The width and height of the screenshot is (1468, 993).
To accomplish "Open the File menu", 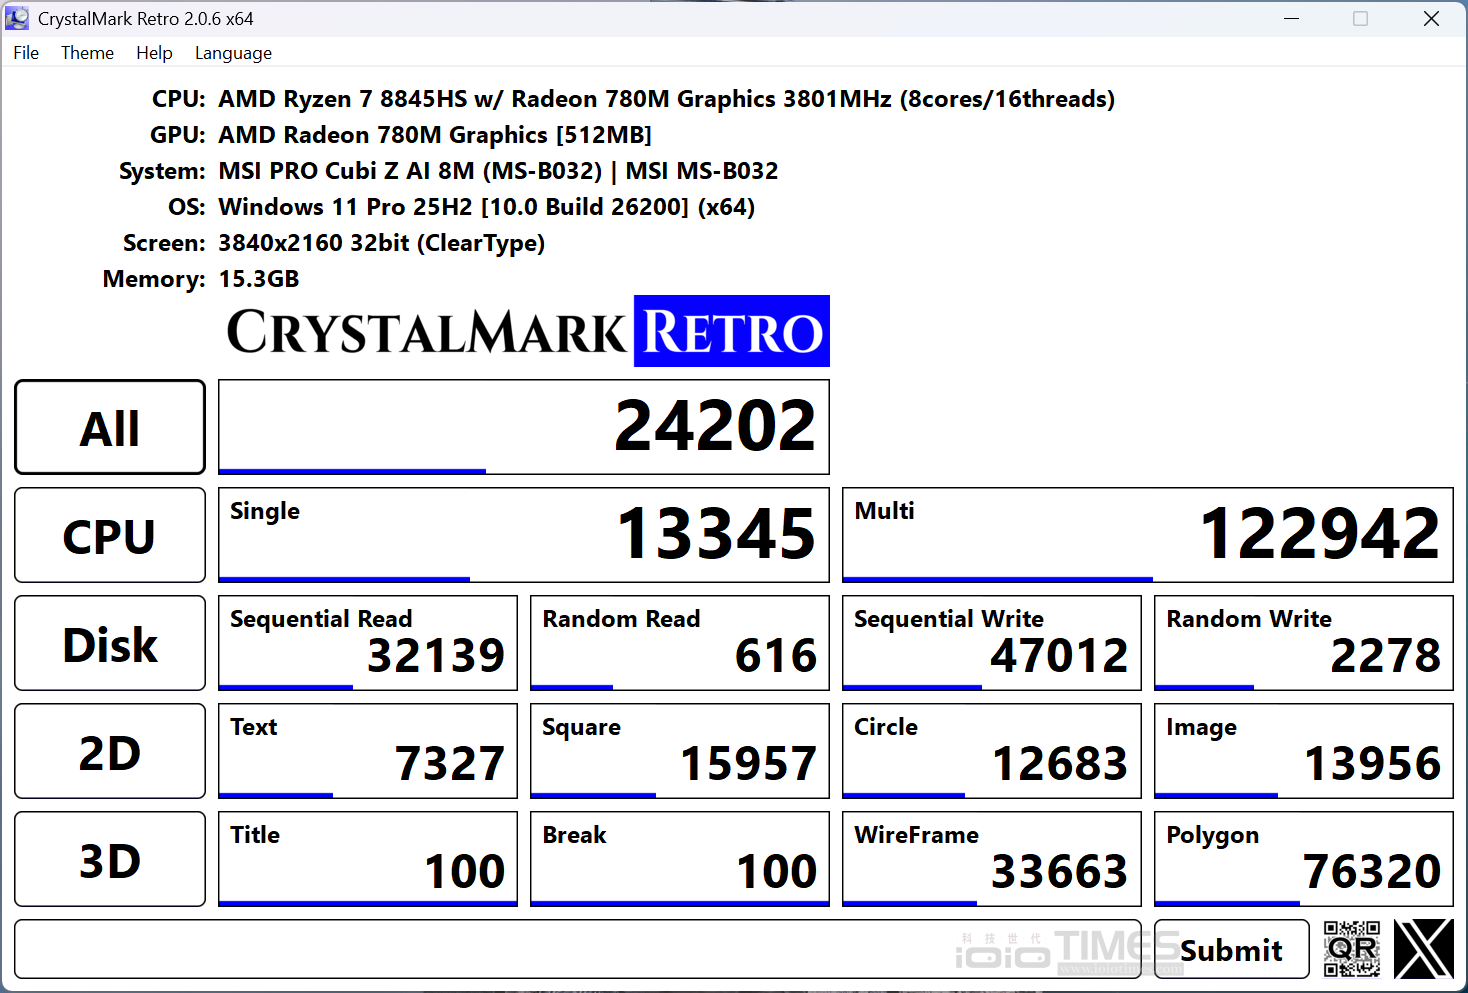I will point(26,53).
